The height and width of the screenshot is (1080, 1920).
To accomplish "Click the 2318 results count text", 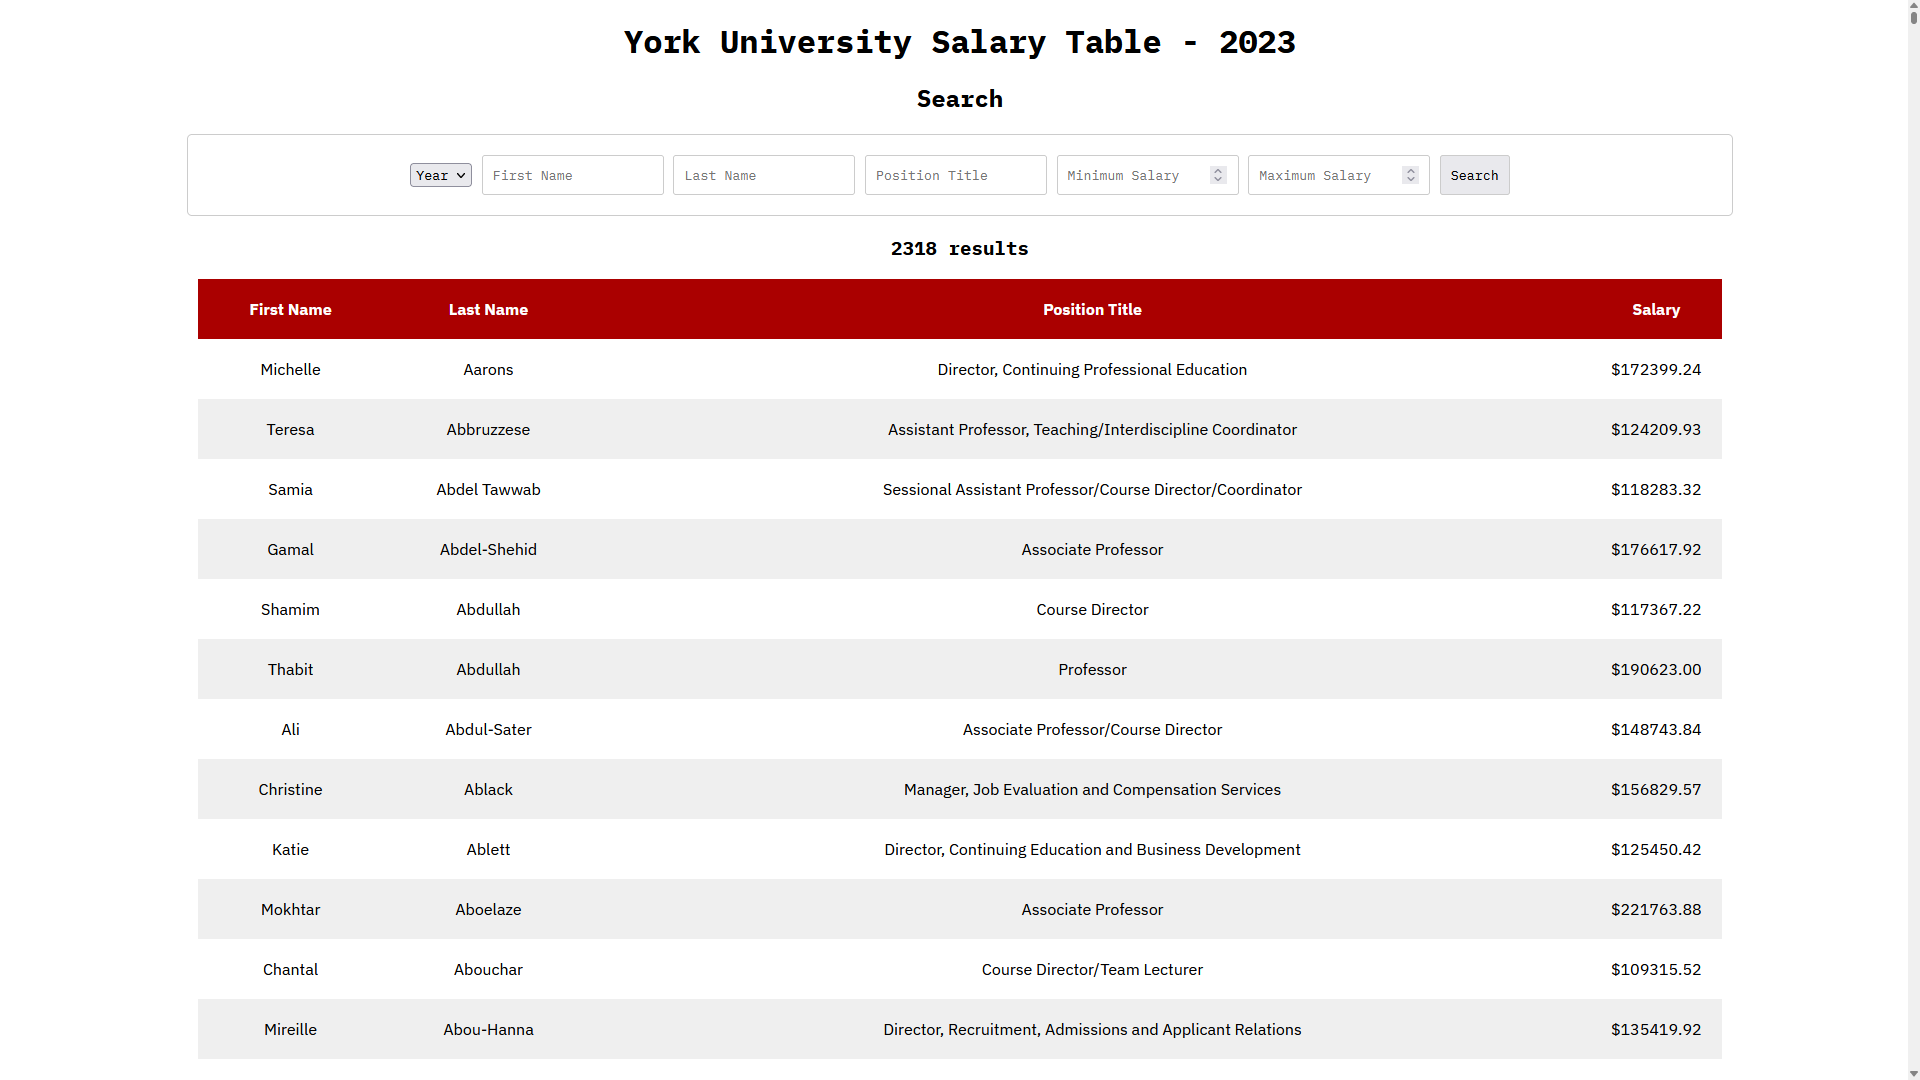I will [959, 248].
